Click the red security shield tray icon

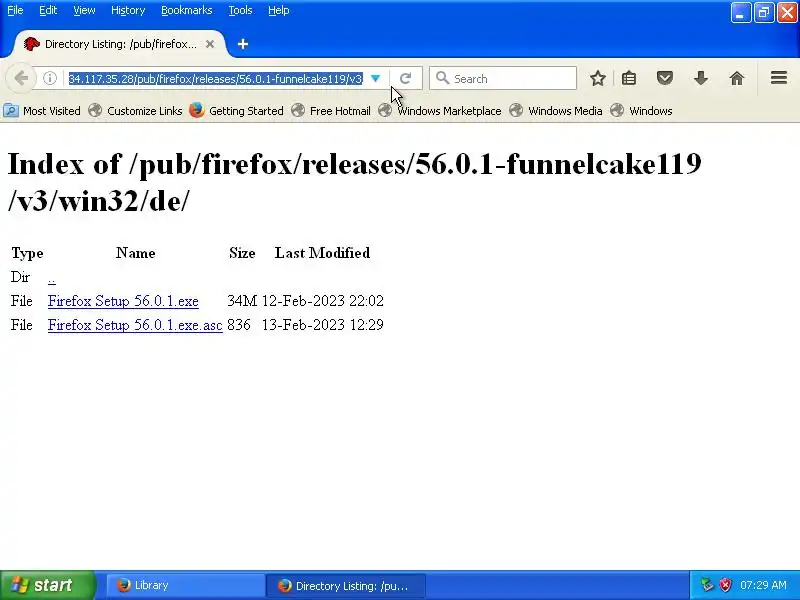pyautogui.click(x=725, y=585)
